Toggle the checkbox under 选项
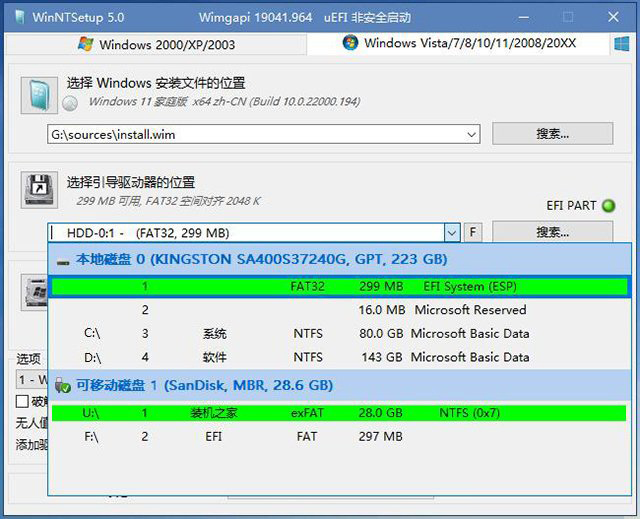Viewport: 640px width, 519px height. coord(22,401)
